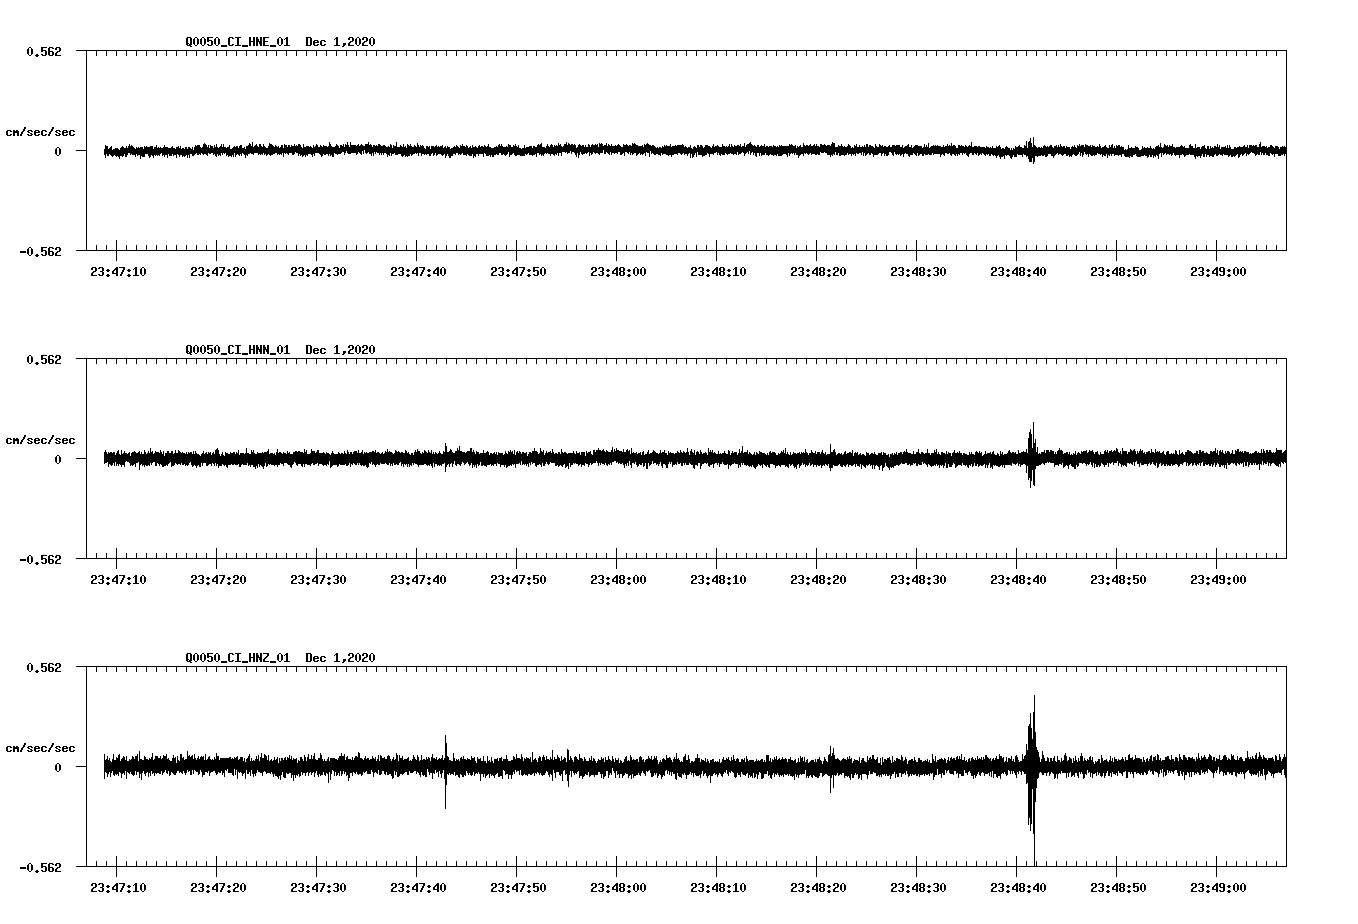Click the cm/sec/sec label on bottom plot
This screenshot has height=924, width=1358.
click(41, 747)
